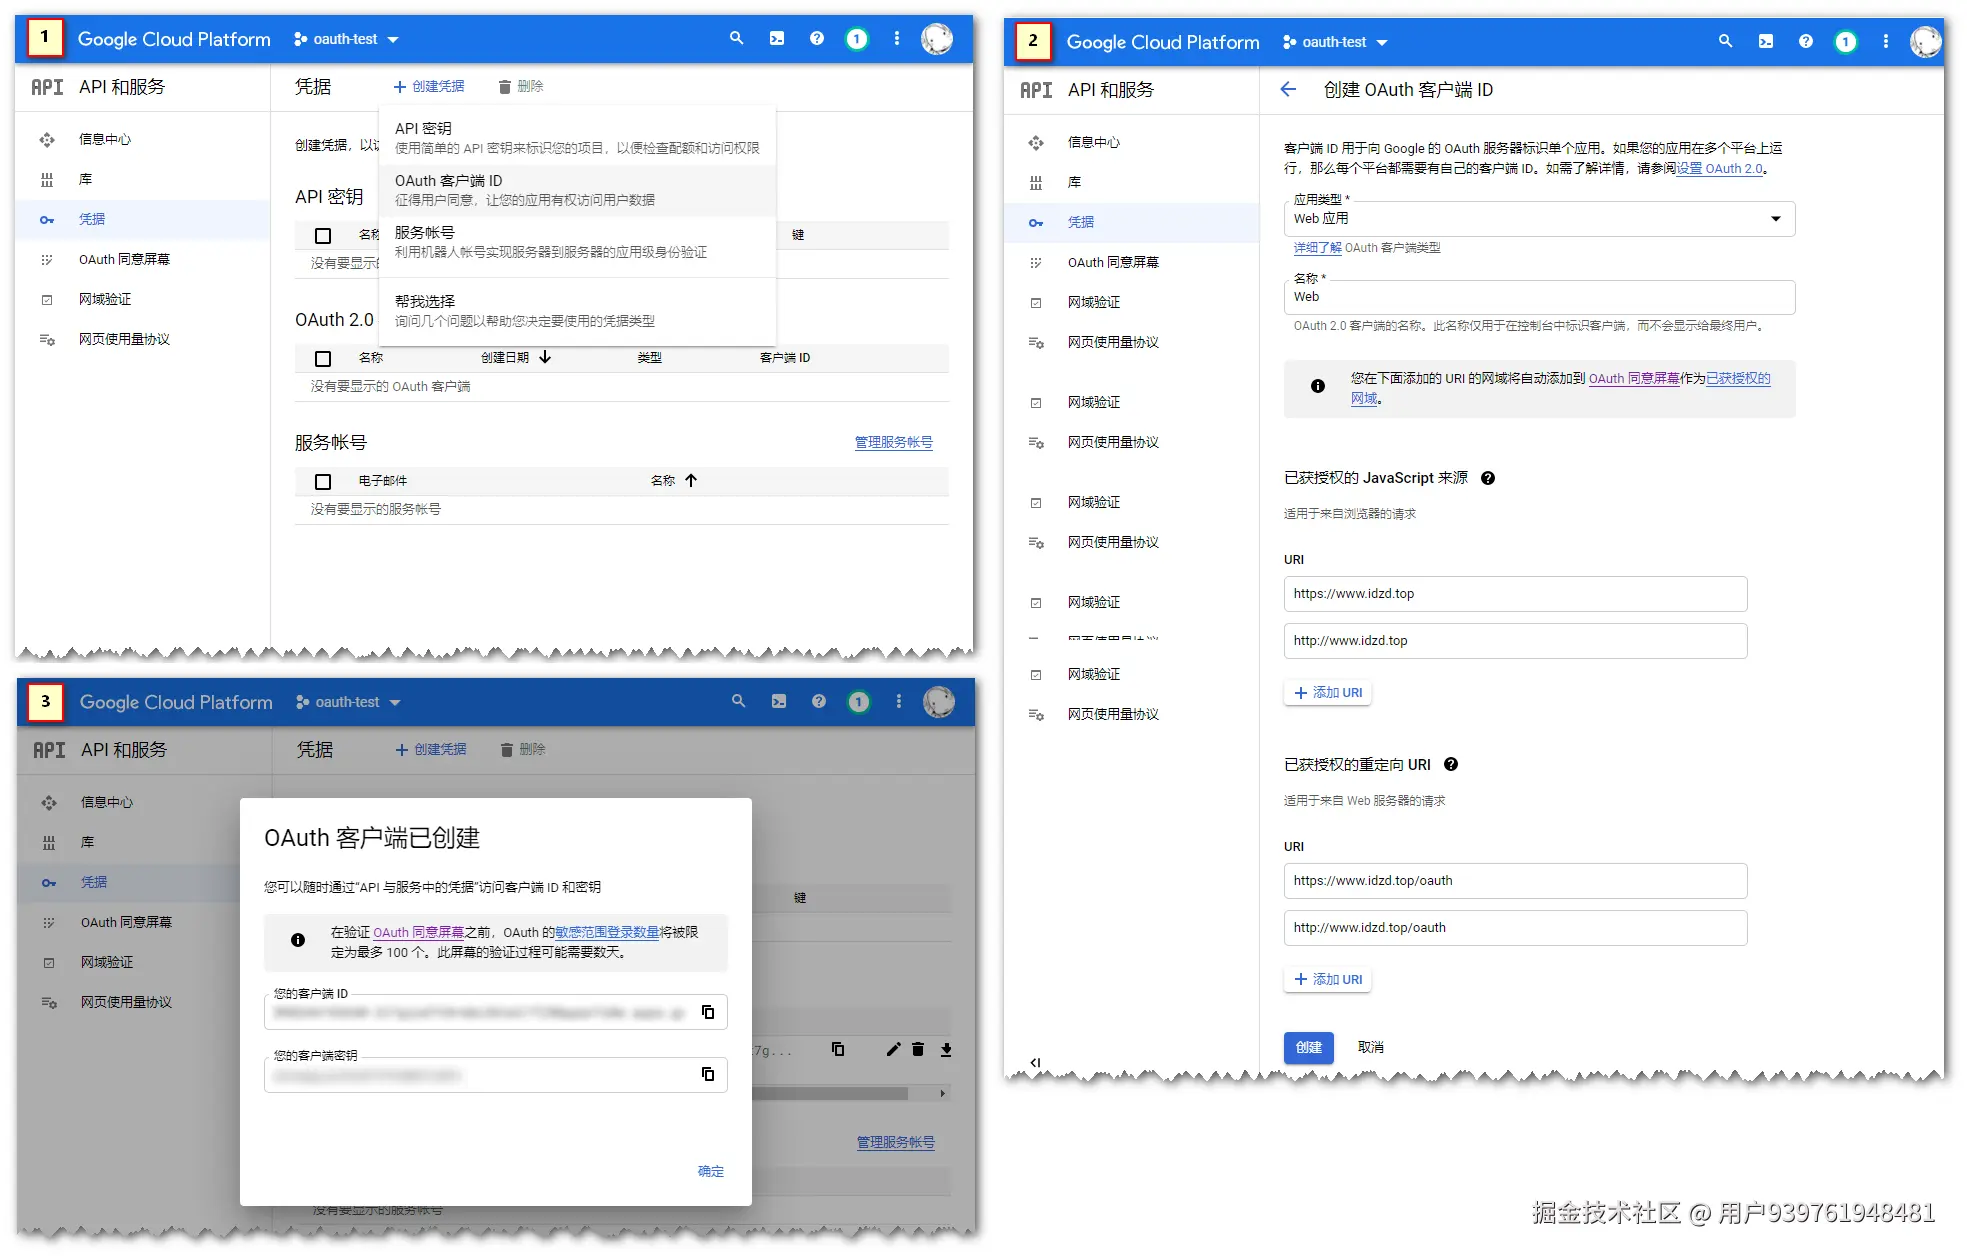This screenshot has width=1967, height=1258.
Task: Expand oauth-test project selector in panel 1
Action: click(346, 39)
